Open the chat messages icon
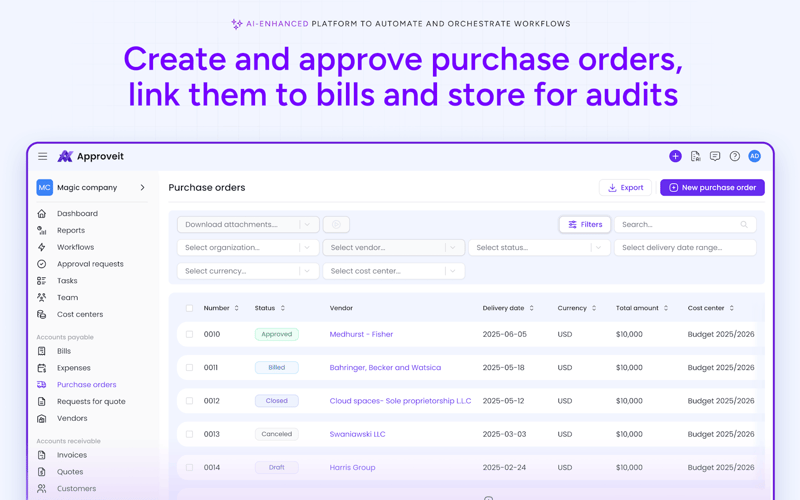This screenshot has height=500, width=800. pos(715,156)
